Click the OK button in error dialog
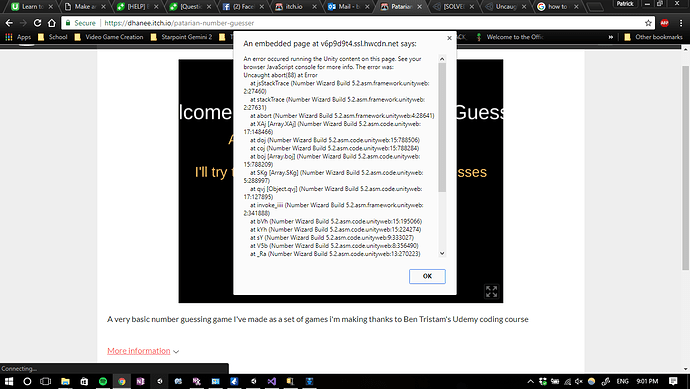This screenshot has height=389, width=690. click(427, 276)
